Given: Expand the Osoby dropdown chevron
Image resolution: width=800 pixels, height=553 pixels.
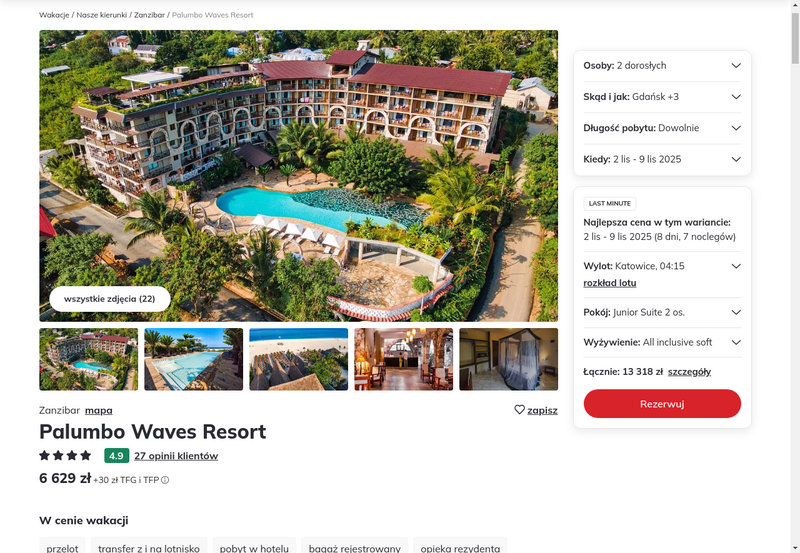Looking at the screenshot, I should click(x=736, y=65).
